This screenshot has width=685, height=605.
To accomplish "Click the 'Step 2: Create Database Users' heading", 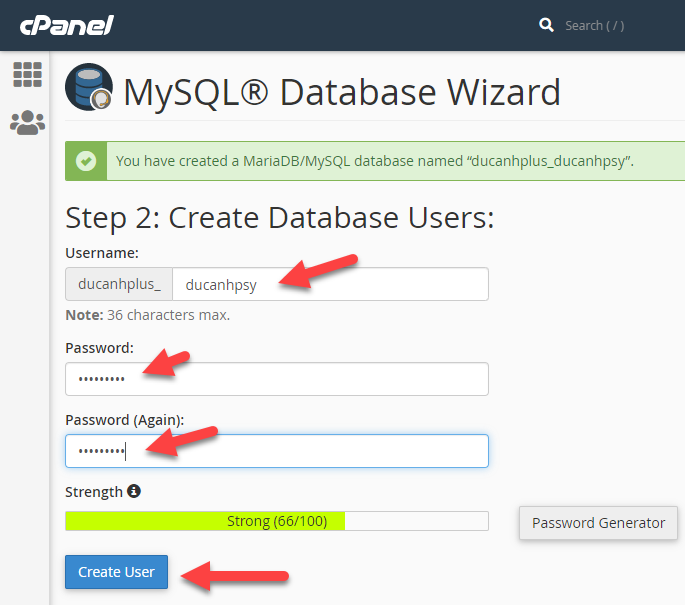I will click(280, 218).
